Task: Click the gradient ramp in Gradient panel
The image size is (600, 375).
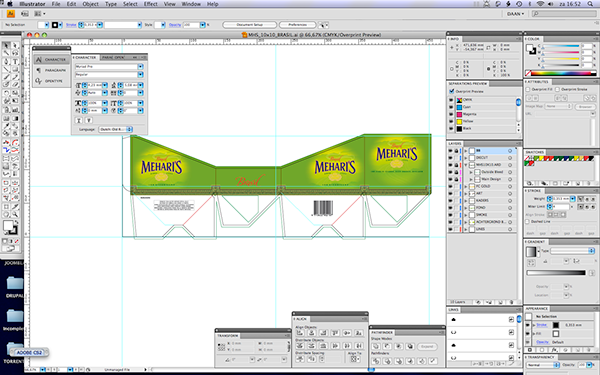Action: pos(556,273)
